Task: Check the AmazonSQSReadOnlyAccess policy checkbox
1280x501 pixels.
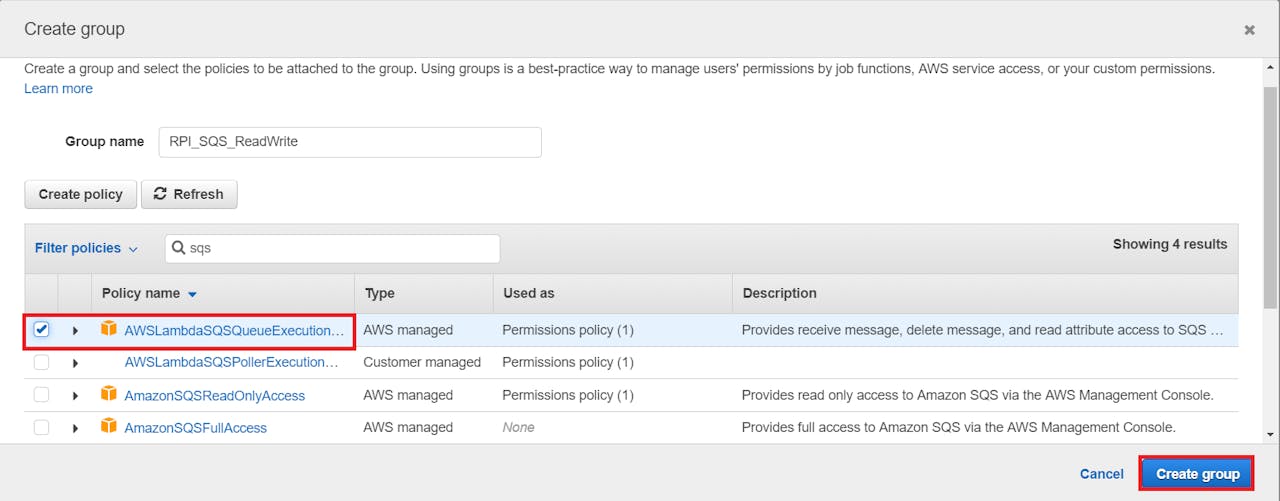Action: click(41, 395)
